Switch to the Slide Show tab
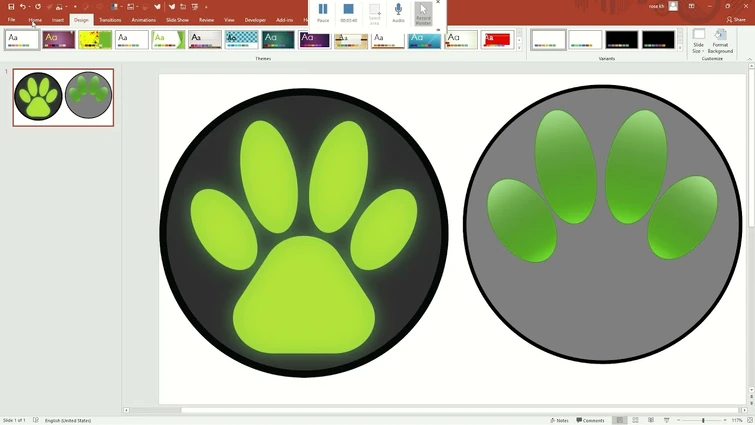 tap(177, 20)
